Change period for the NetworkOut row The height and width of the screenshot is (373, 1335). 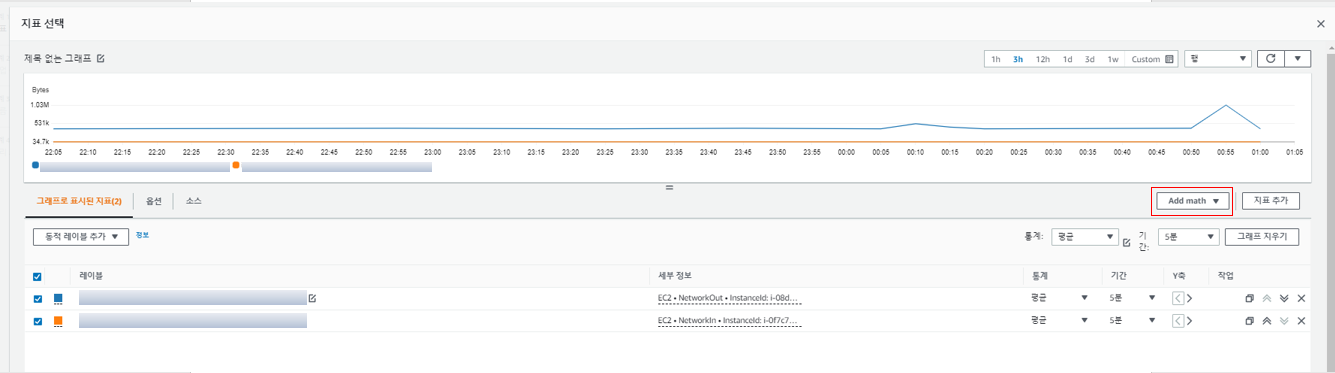tap(1133, 298)
